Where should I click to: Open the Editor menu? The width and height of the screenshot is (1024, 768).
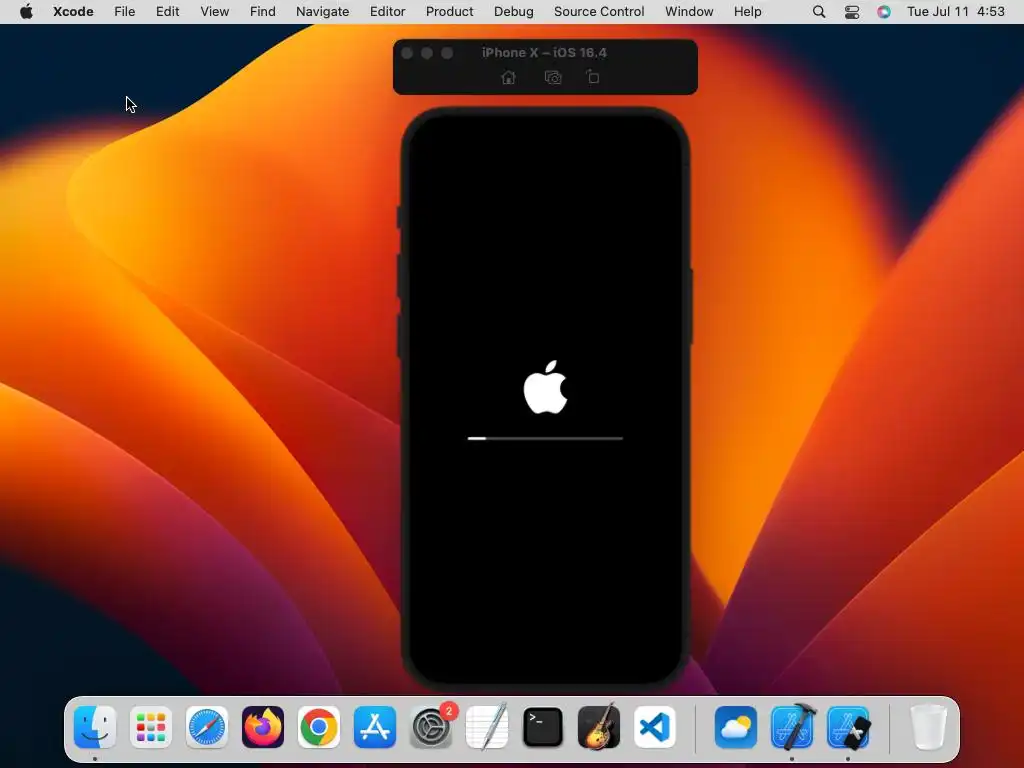387,11
